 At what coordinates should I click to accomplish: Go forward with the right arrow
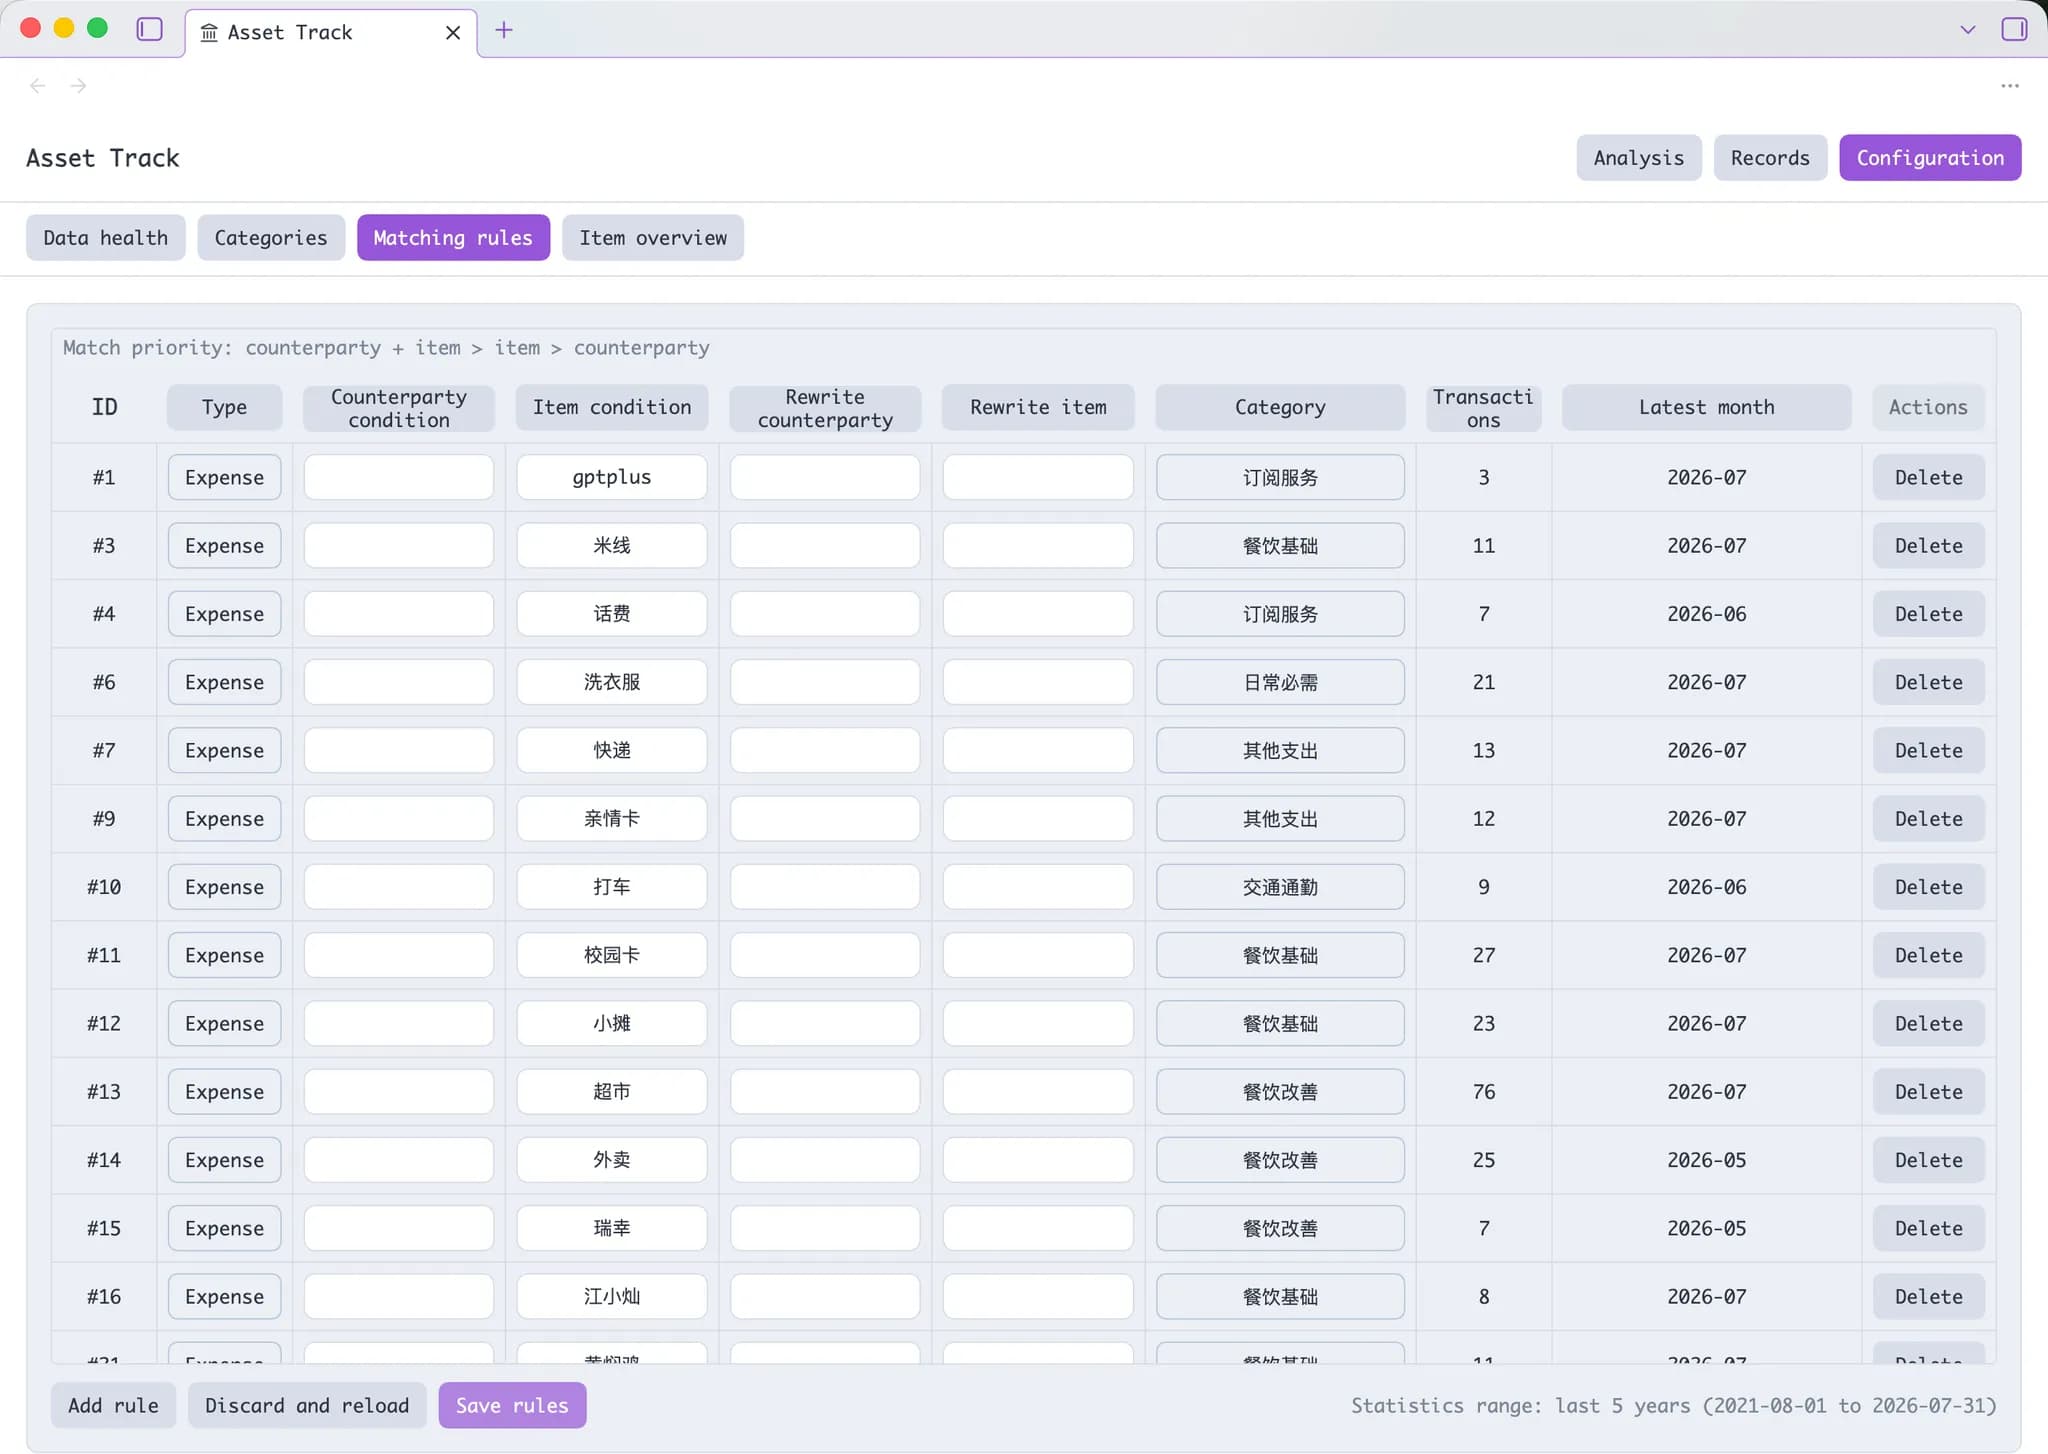click(x=78, y=86)
